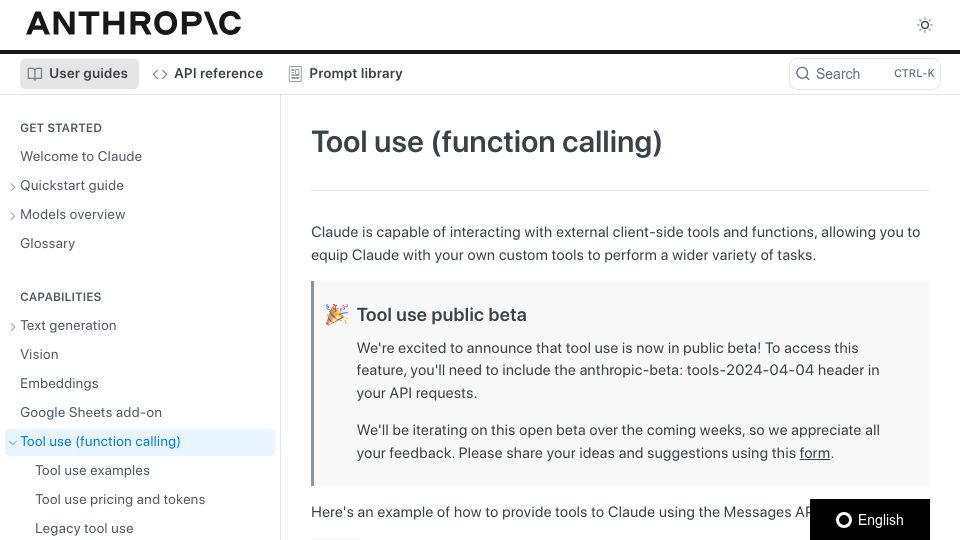Screen dimensions: 960x540
Task: Click the page title Tool use (function calling)
Action: (x=486, y=142)
